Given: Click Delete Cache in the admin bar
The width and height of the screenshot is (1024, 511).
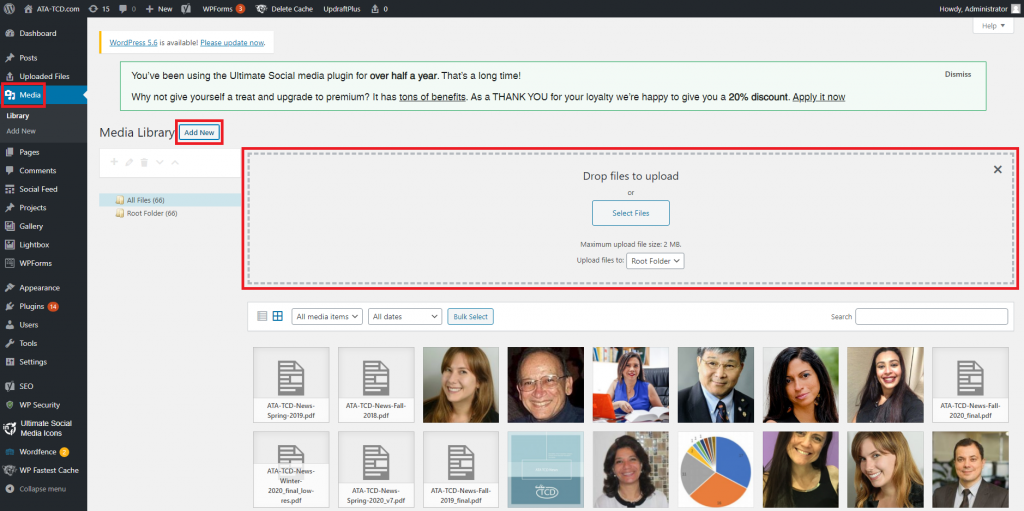Looking at the screenshot, I should click(285, 9).
